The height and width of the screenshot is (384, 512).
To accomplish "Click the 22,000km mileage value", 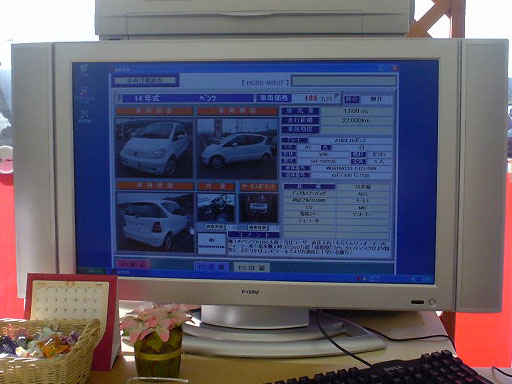I will click(356, 120).
